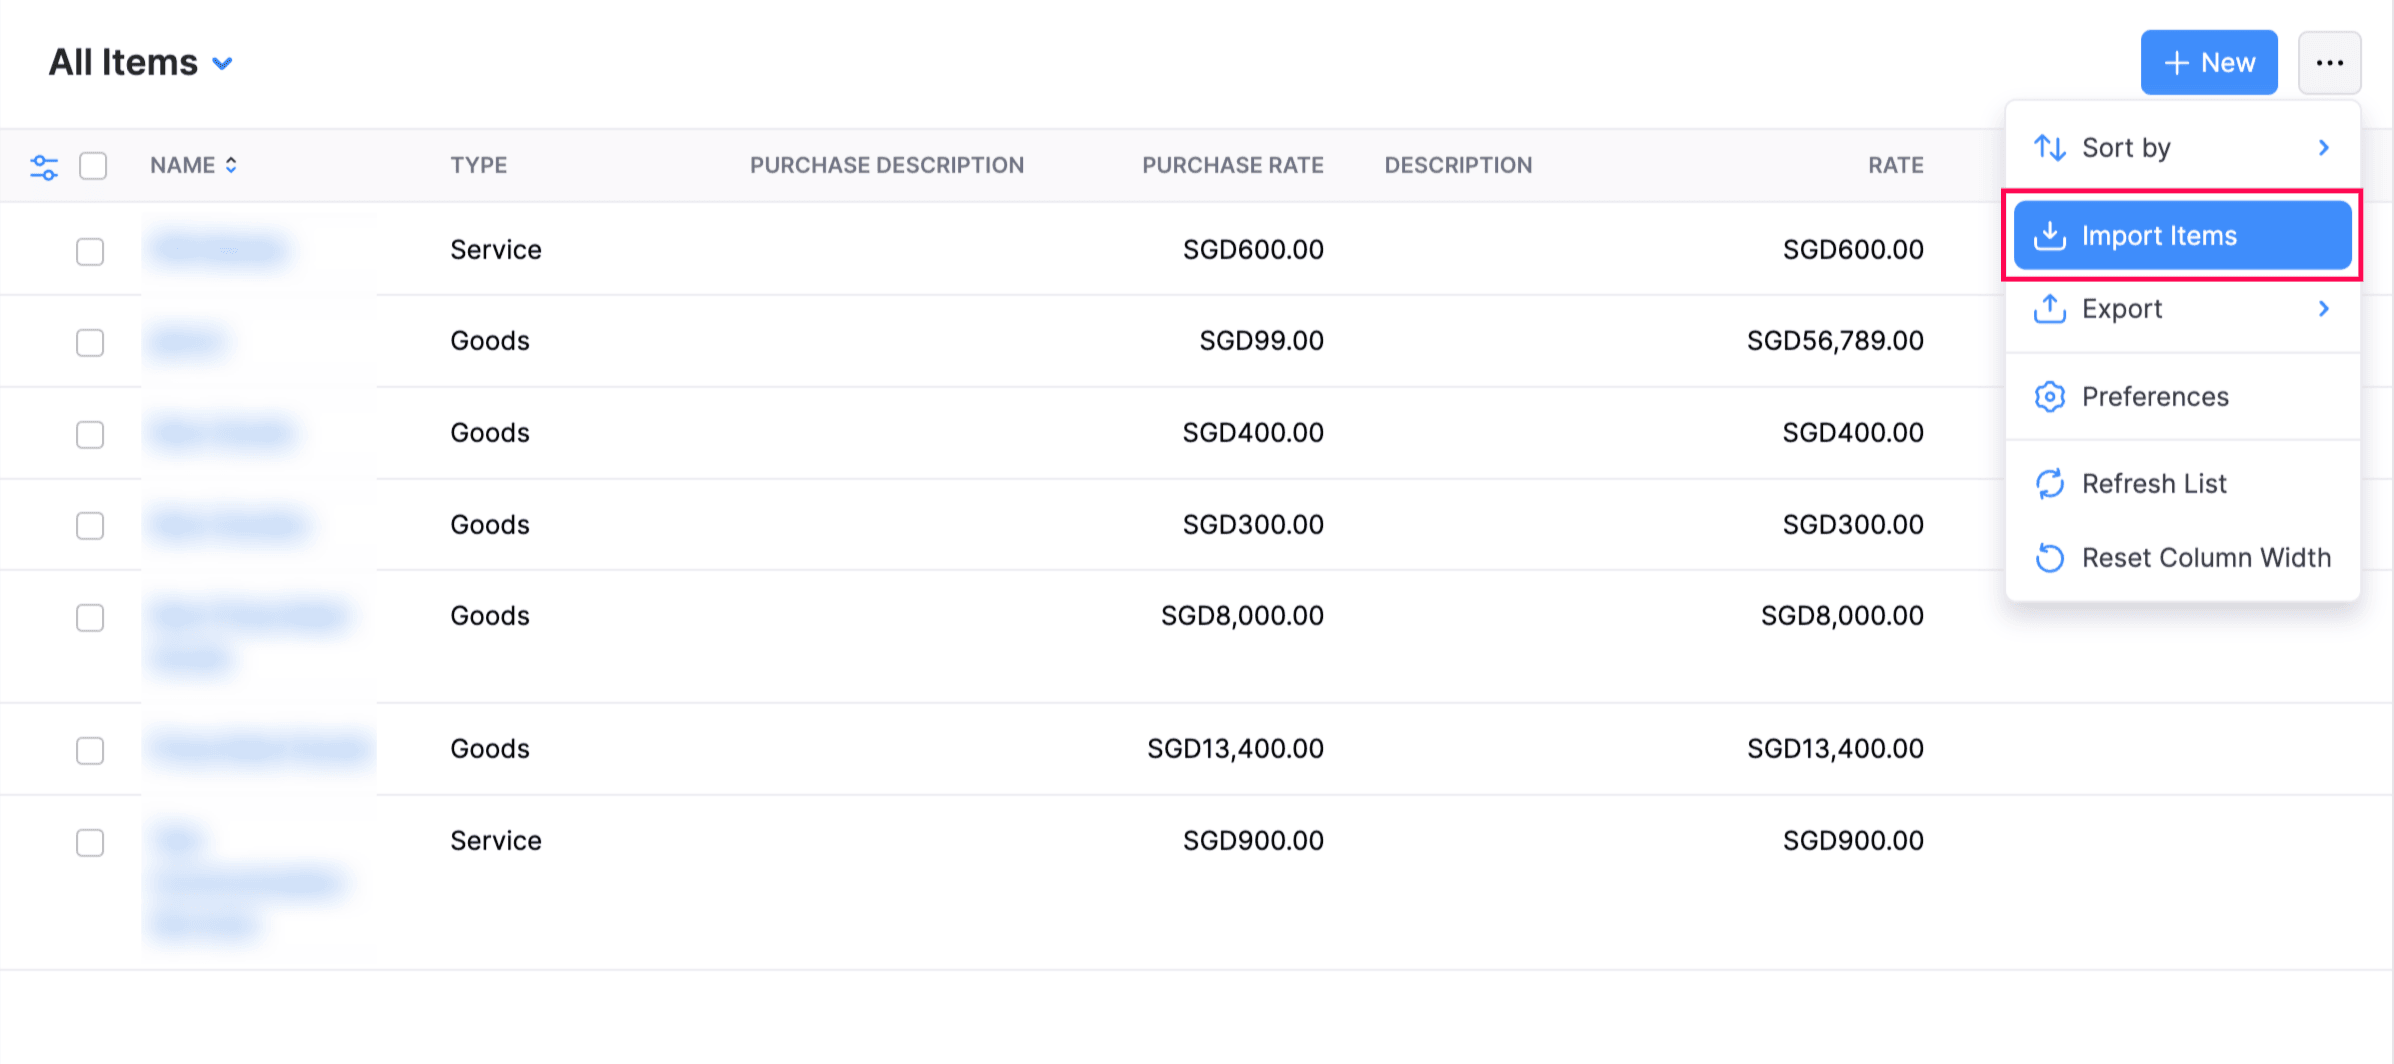Expand the Export submenu chevron
Screen dimensions: 2394x1064
(2323, 309)
